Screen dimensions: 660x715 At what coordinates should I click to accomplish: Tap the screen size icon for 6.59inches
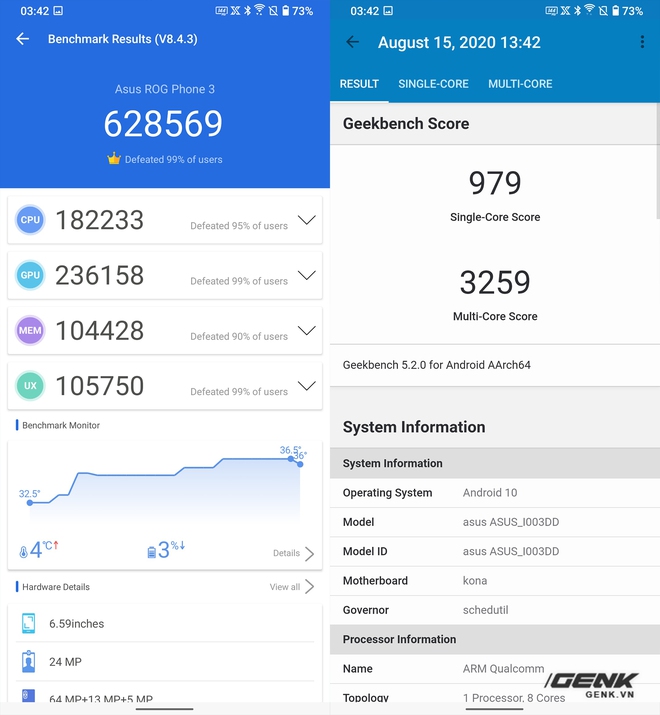(28, 623)
